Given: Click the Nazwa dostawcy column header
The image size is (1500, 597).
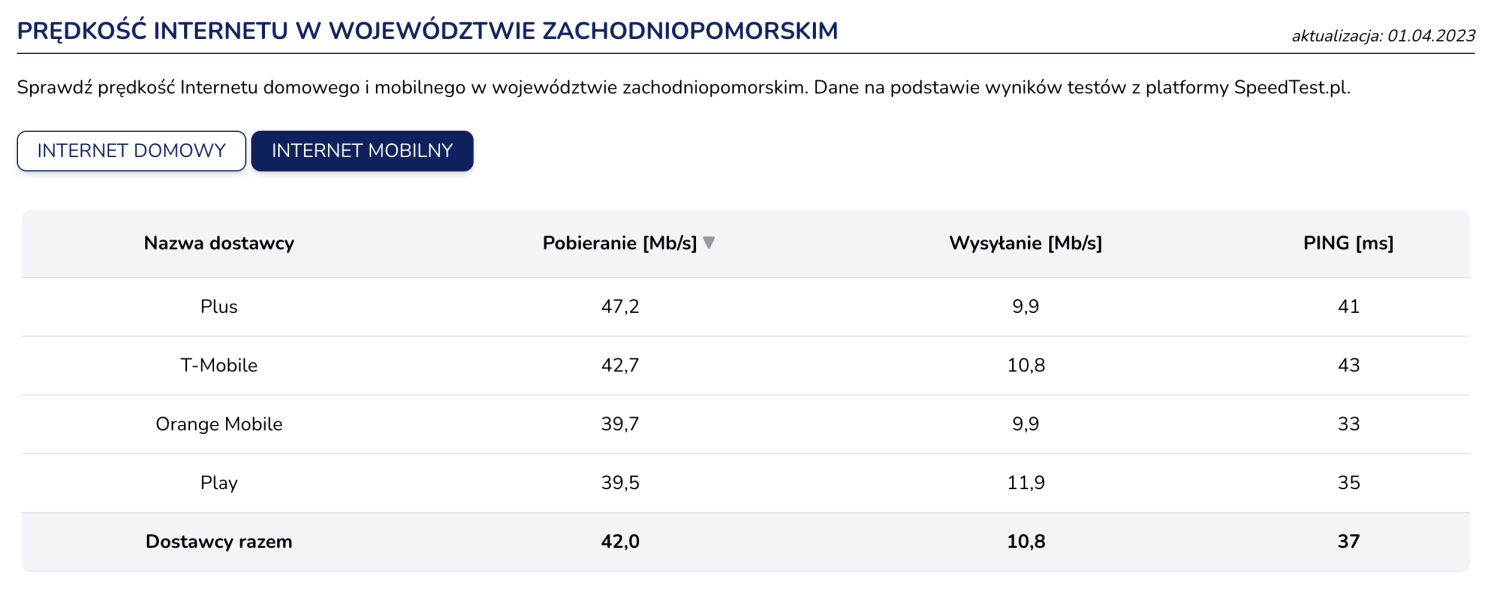Looking at the screenshot, I should [219, 243].
